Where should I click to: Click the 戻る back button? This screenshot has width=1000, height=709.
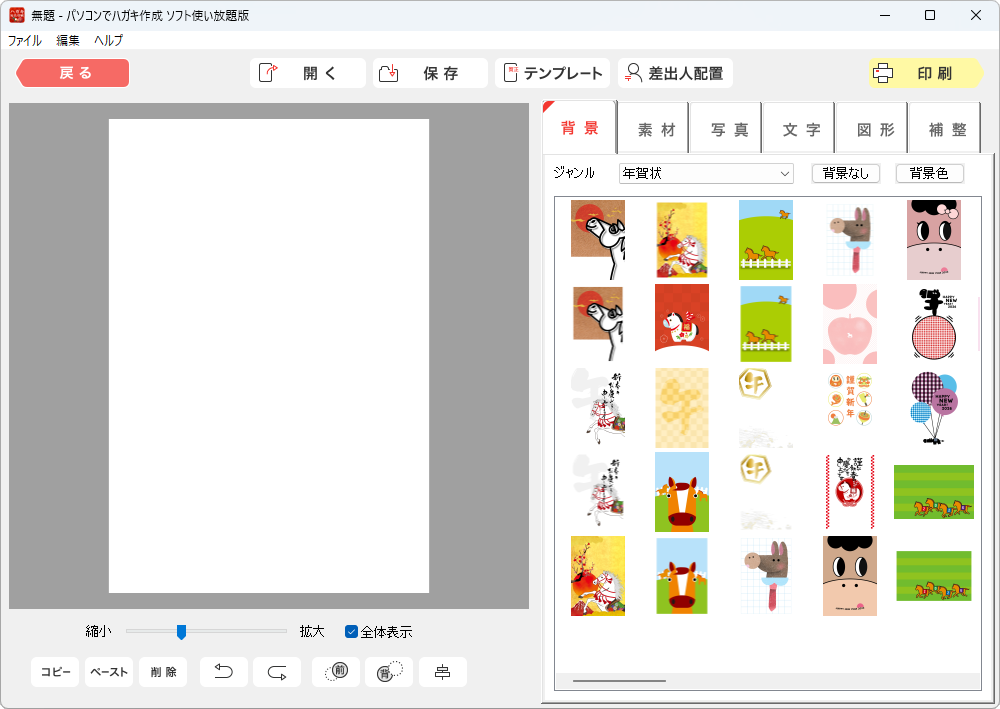click(x=73, y=73)
